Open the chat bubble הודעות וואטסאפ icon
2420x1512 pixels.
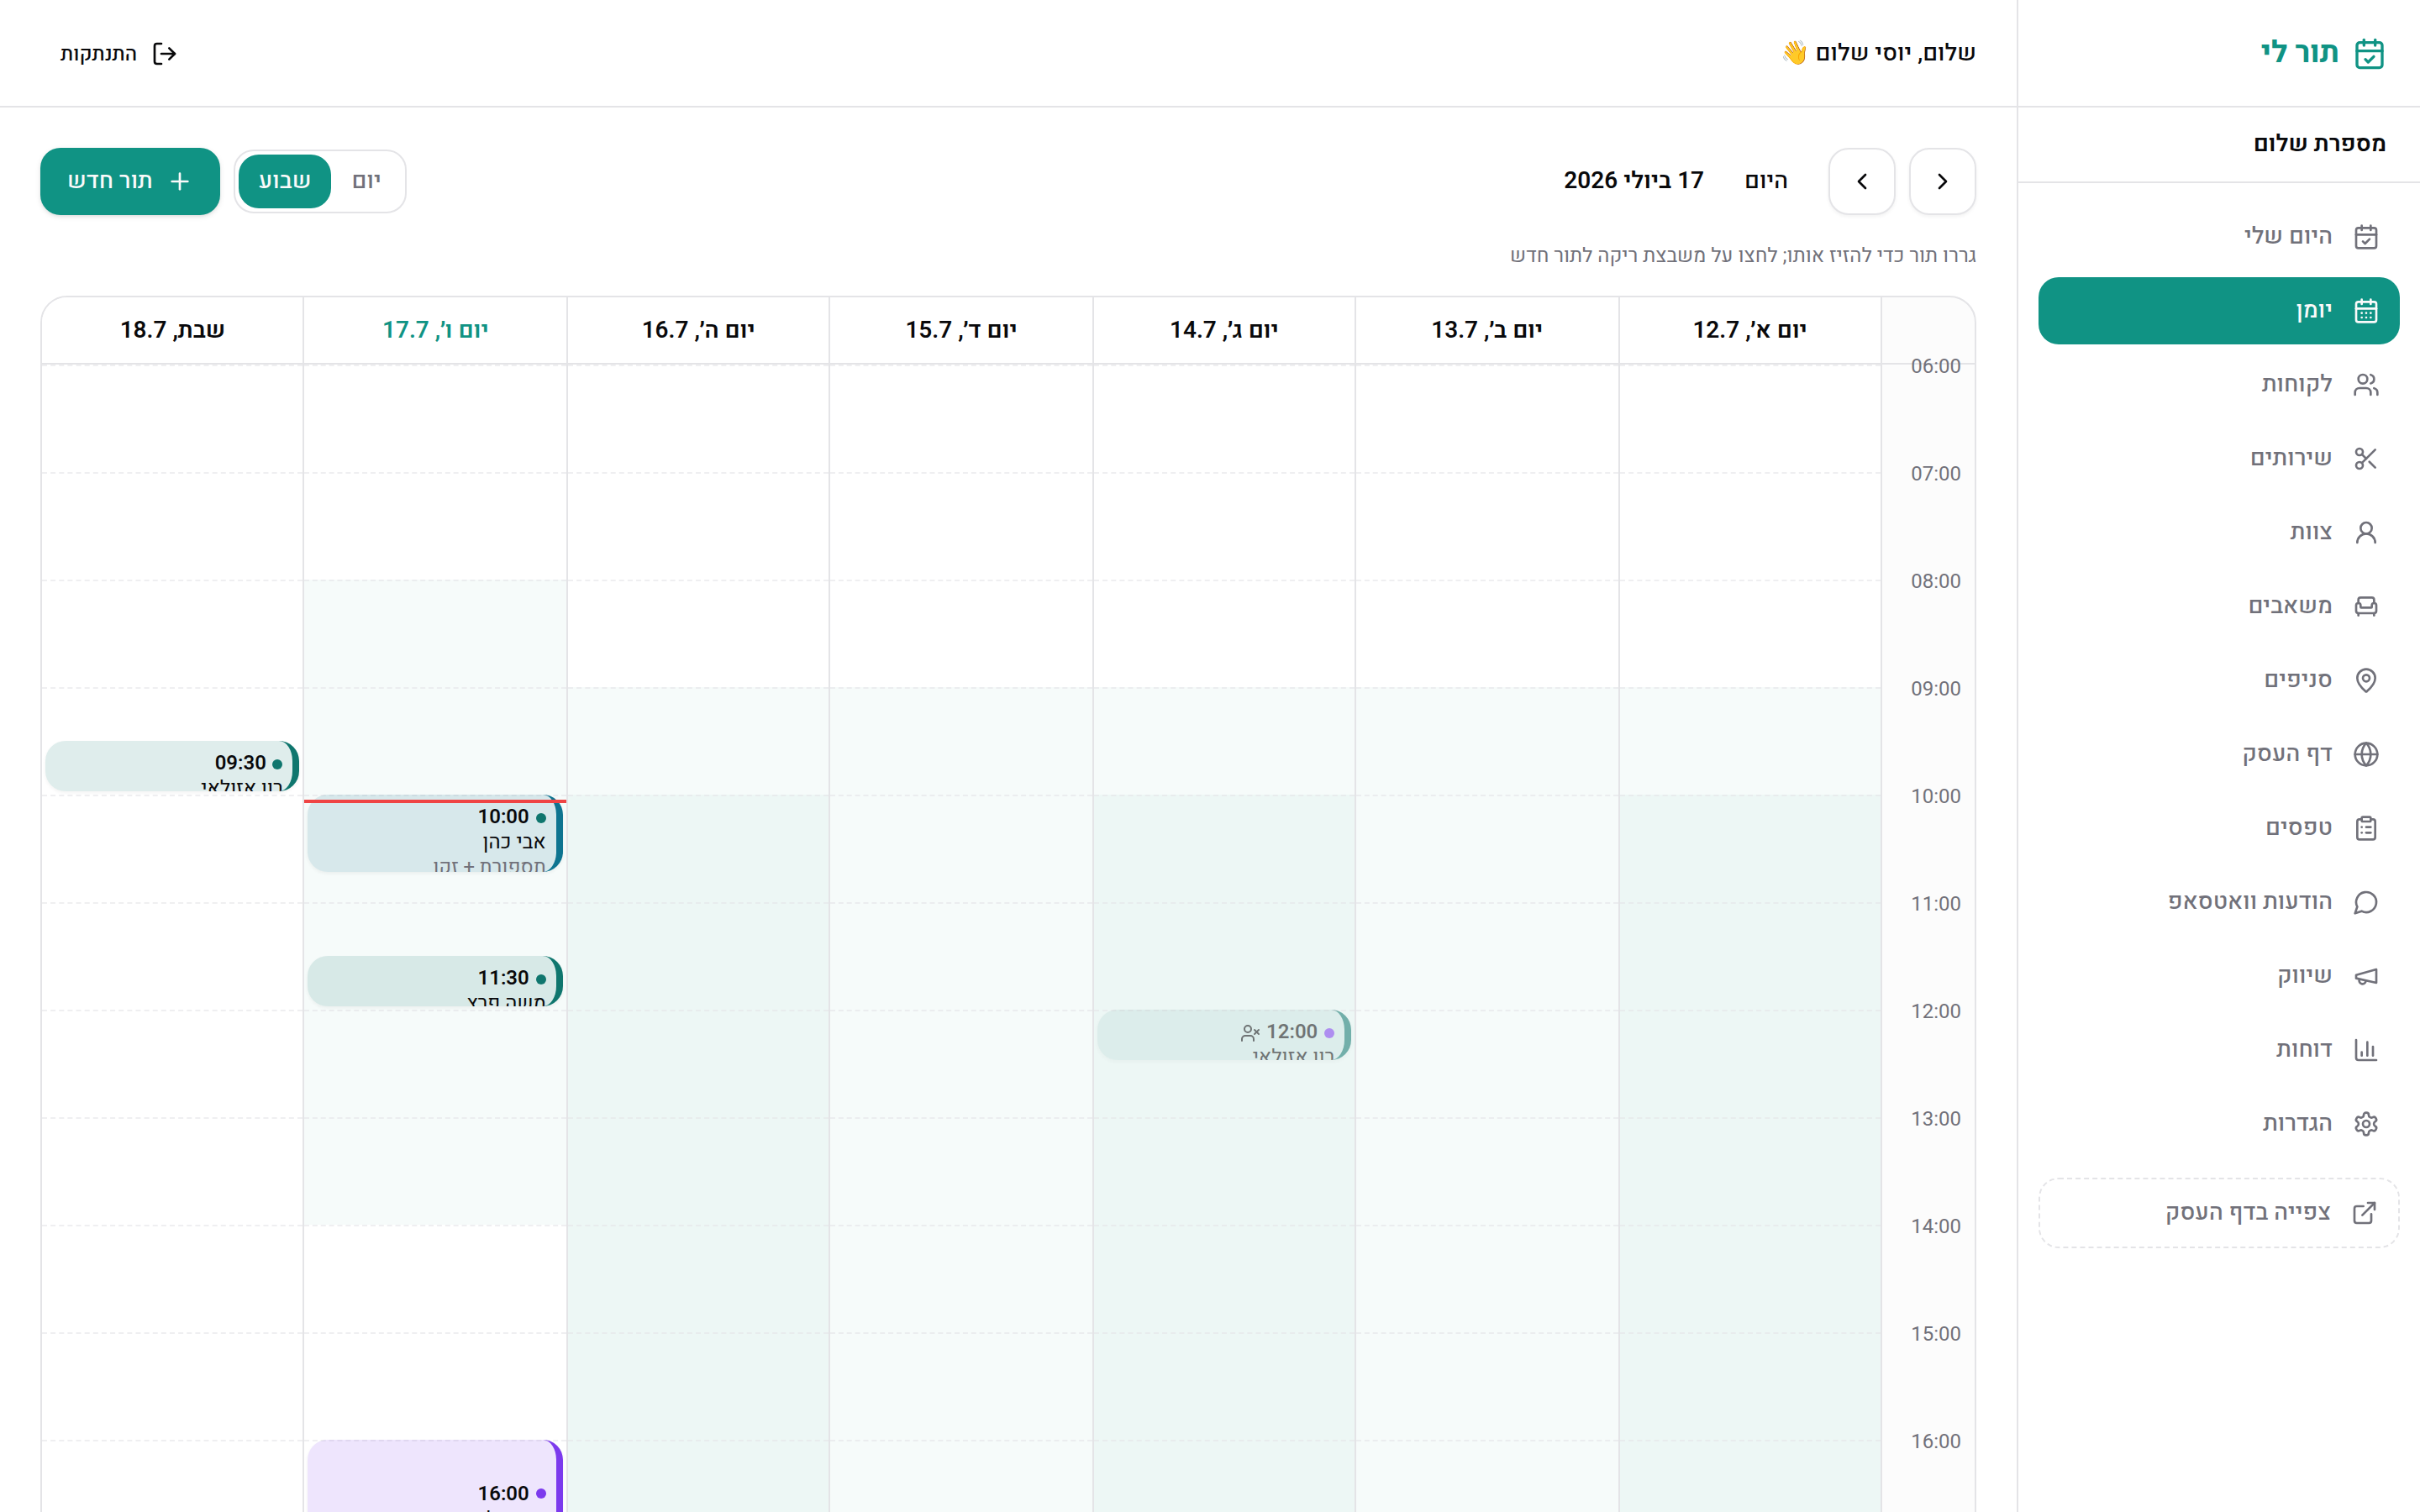tap(2365, 902)
